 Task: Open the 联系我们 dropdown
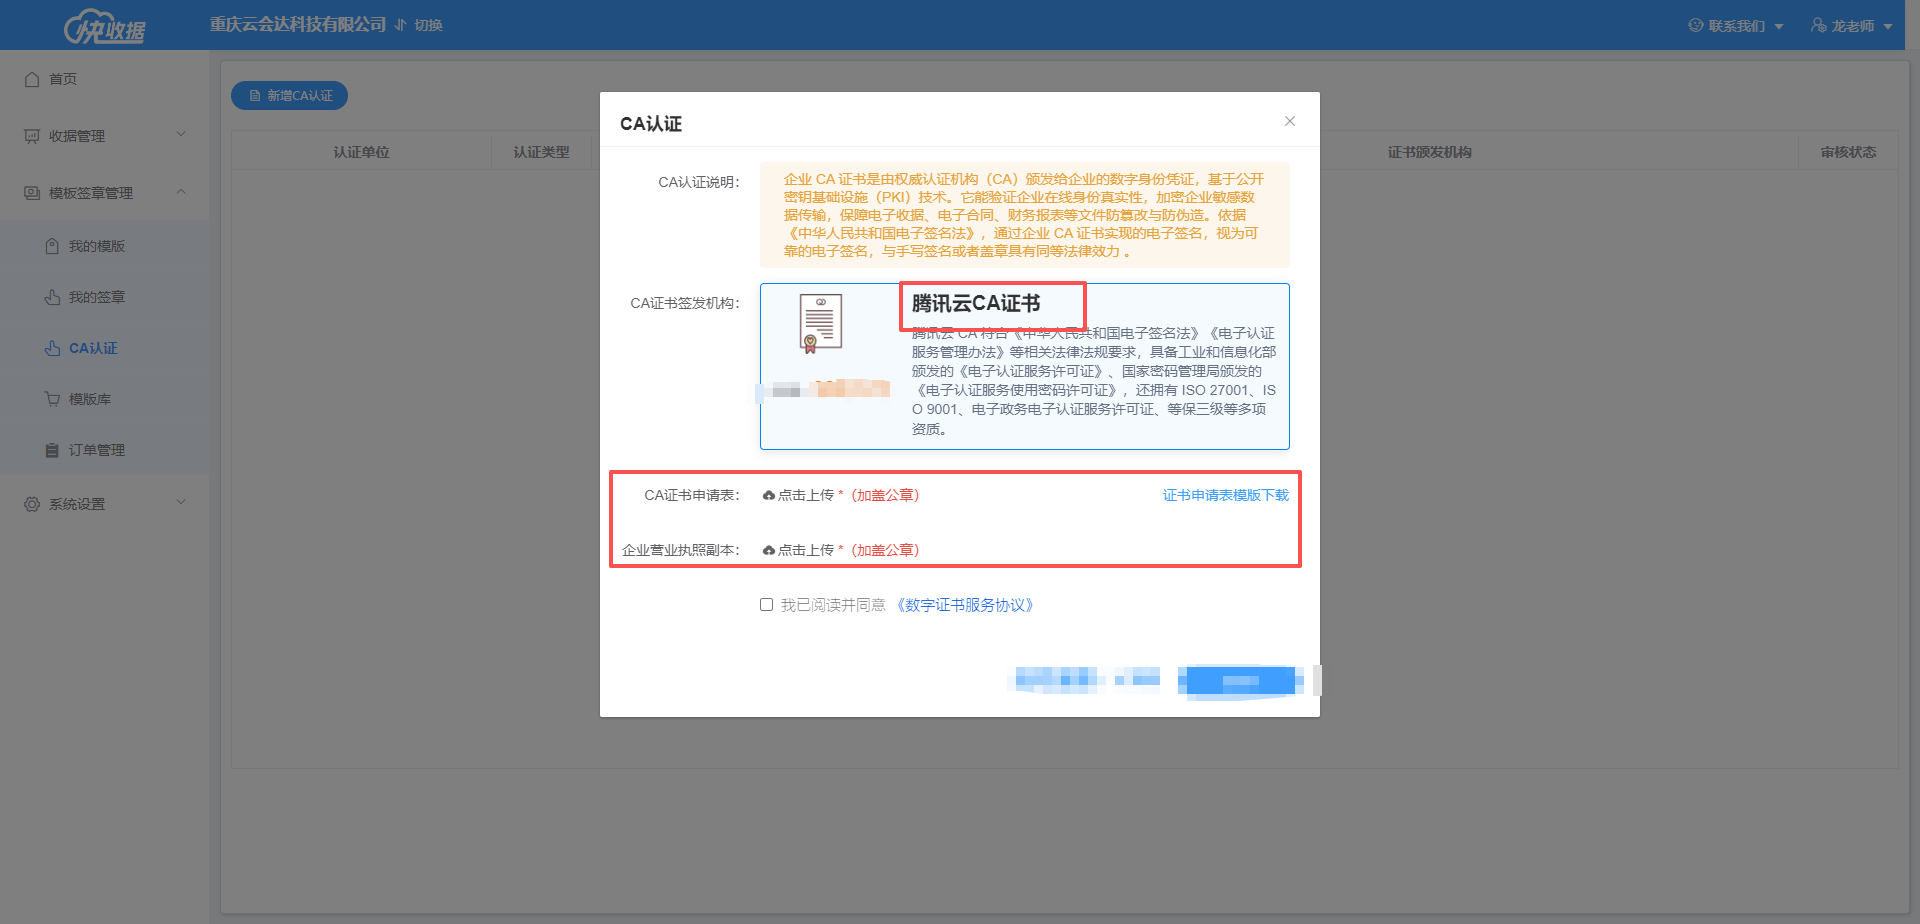(x=1735, y=26)
